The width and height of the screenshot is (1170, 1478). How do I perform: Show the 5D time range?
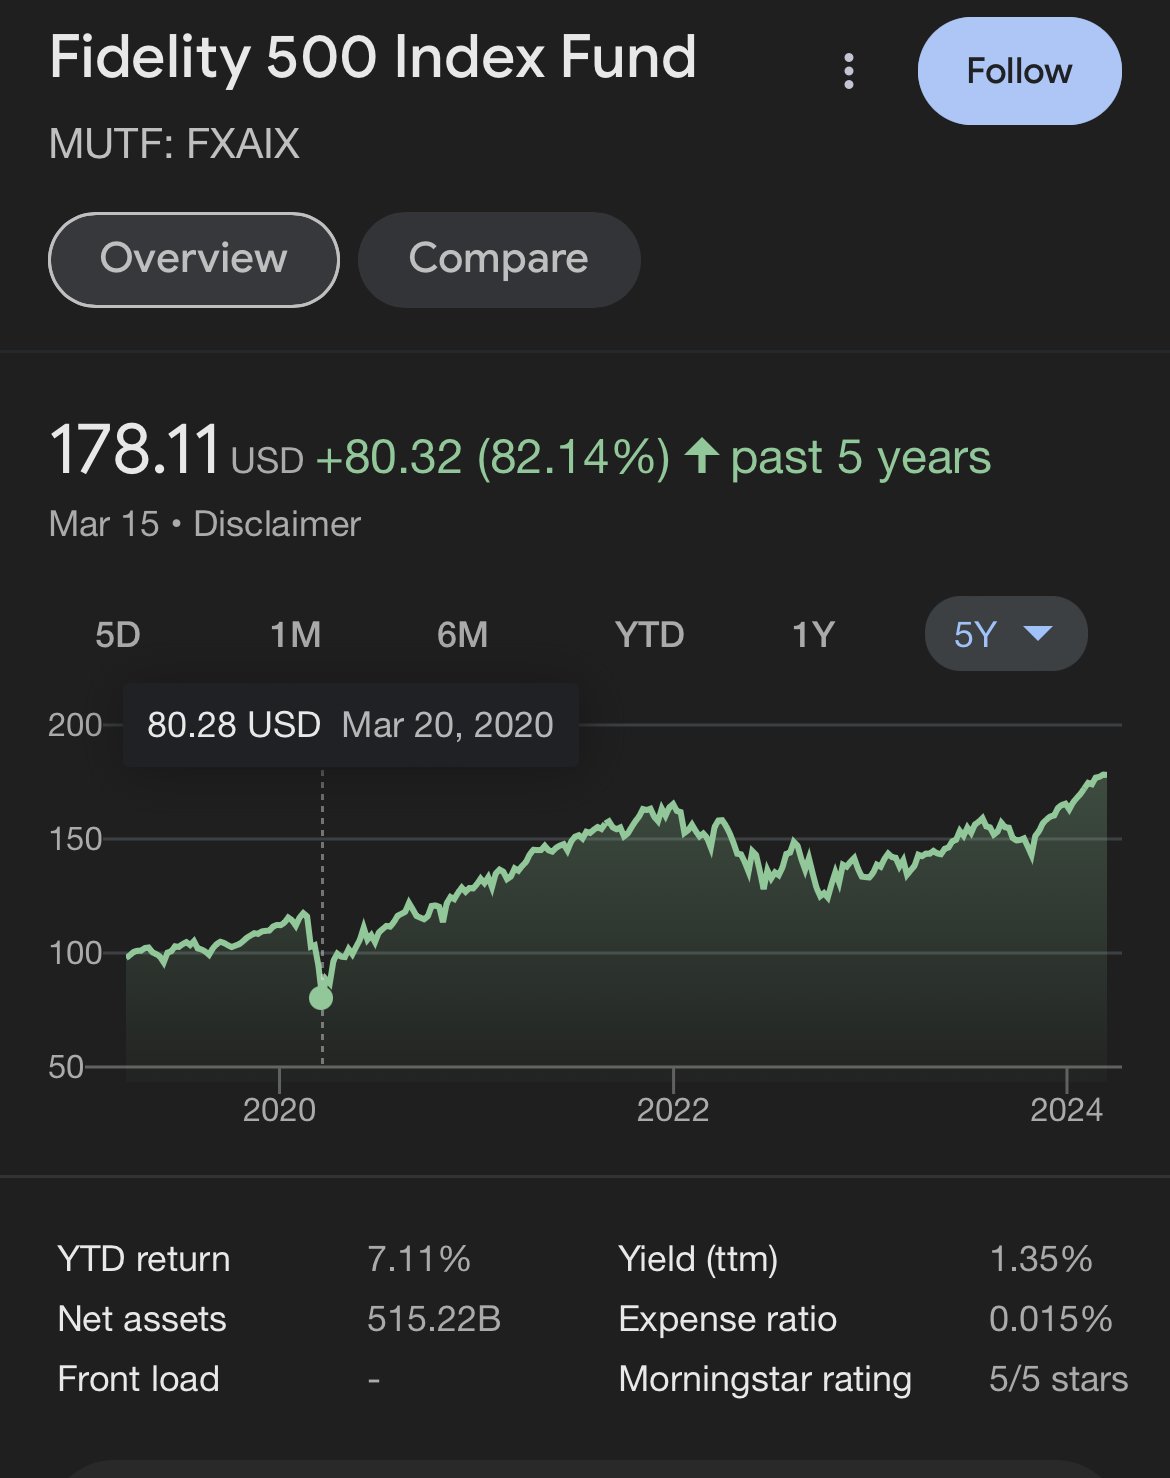(118, 635)
